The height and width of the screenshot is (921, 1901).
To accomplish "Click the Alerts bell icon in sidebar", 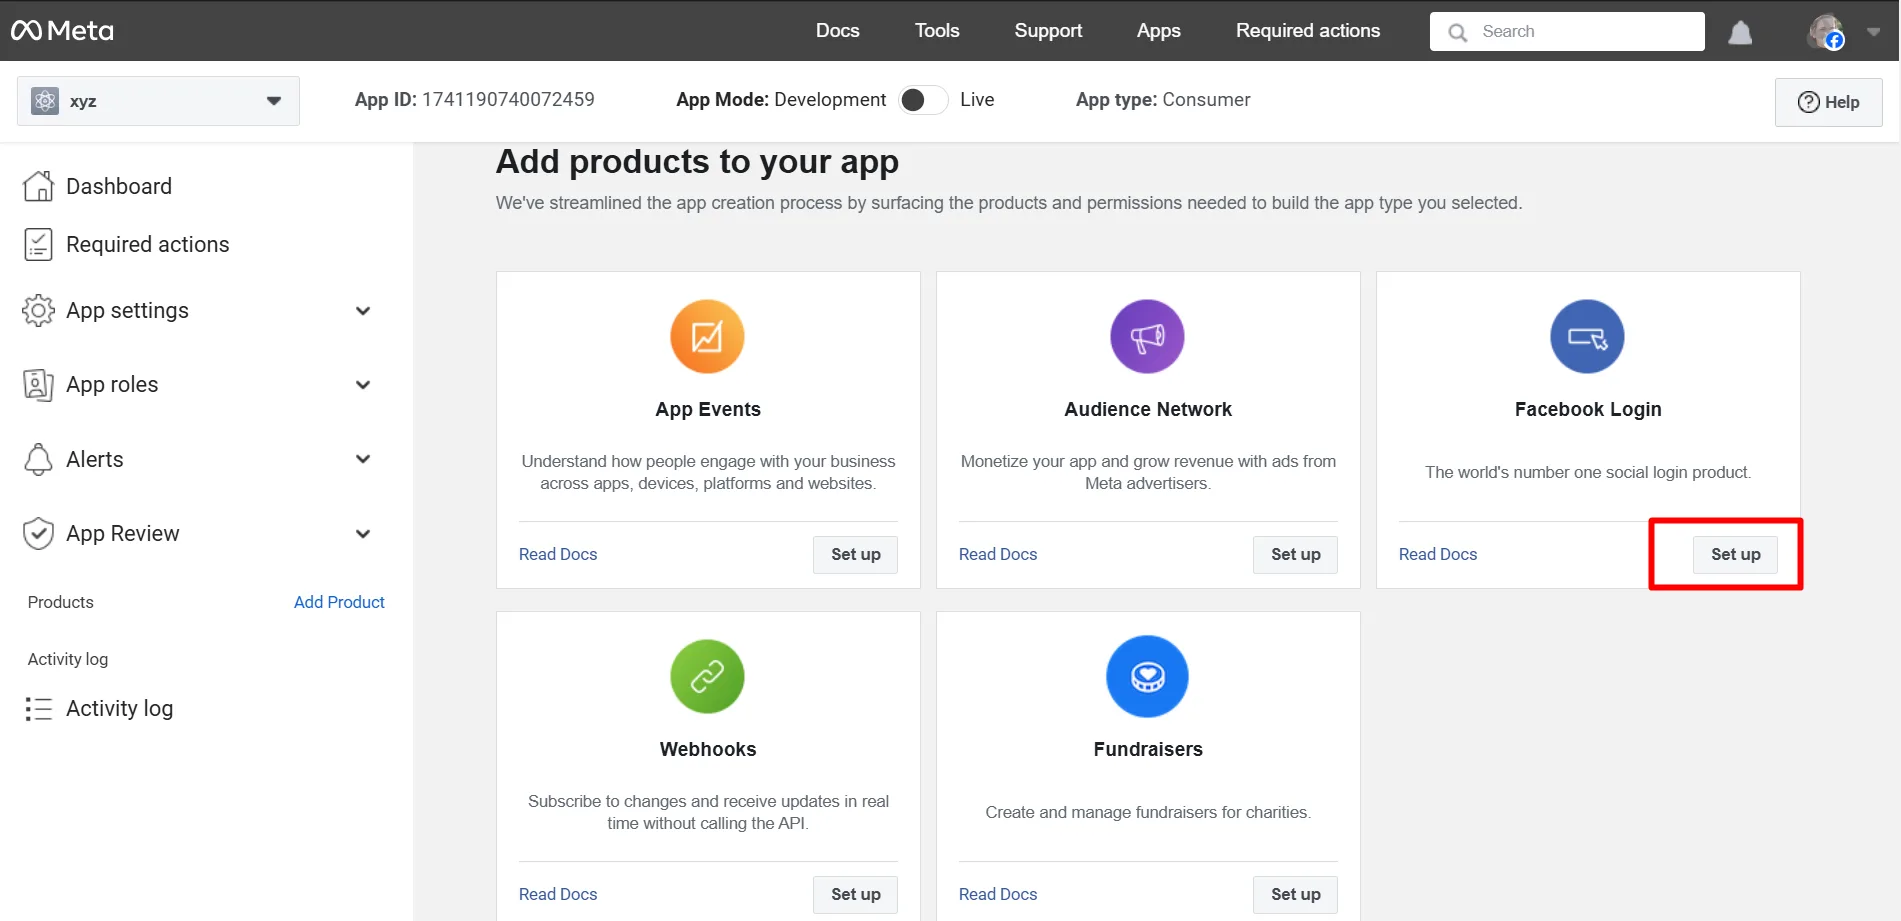I will coord(38,459).
